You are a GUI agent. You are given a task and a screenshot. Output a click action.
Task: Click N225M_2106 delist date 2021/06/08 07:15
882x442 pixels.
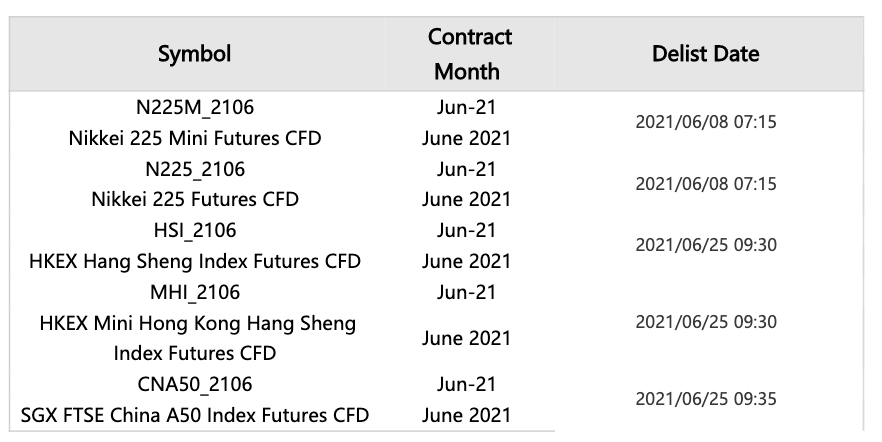tap(706, 121)
